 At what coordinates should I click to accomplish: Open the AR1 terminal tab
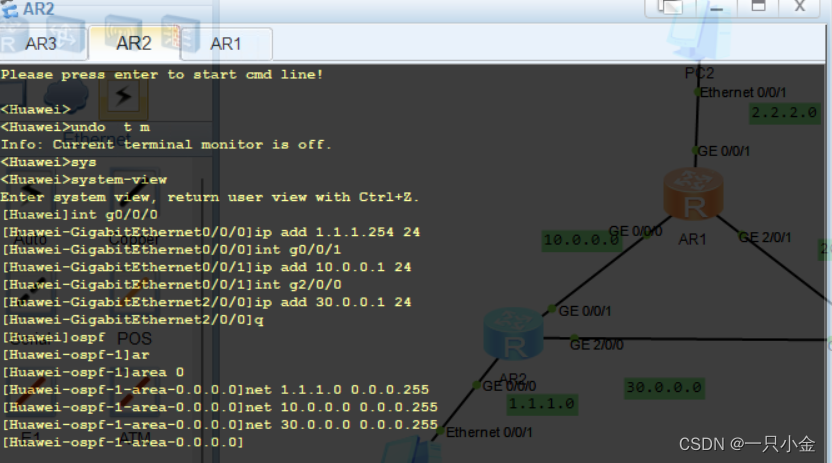pos(226,43)
